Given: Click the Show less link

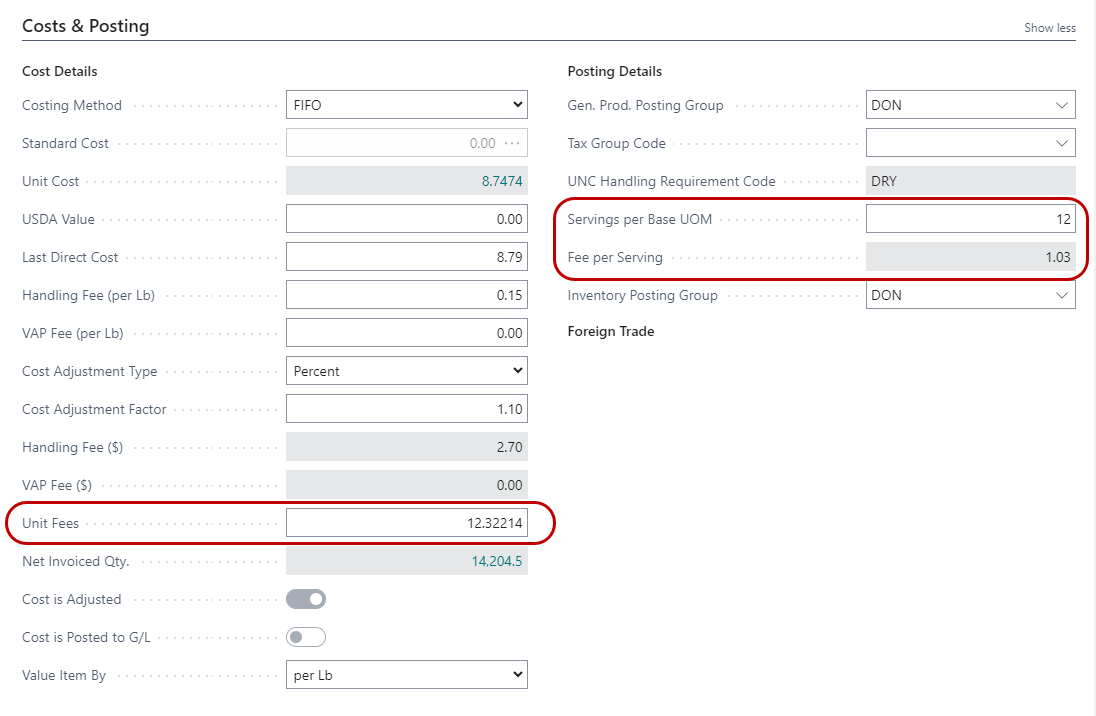Looking at the screenshot, I should 1049,28.
